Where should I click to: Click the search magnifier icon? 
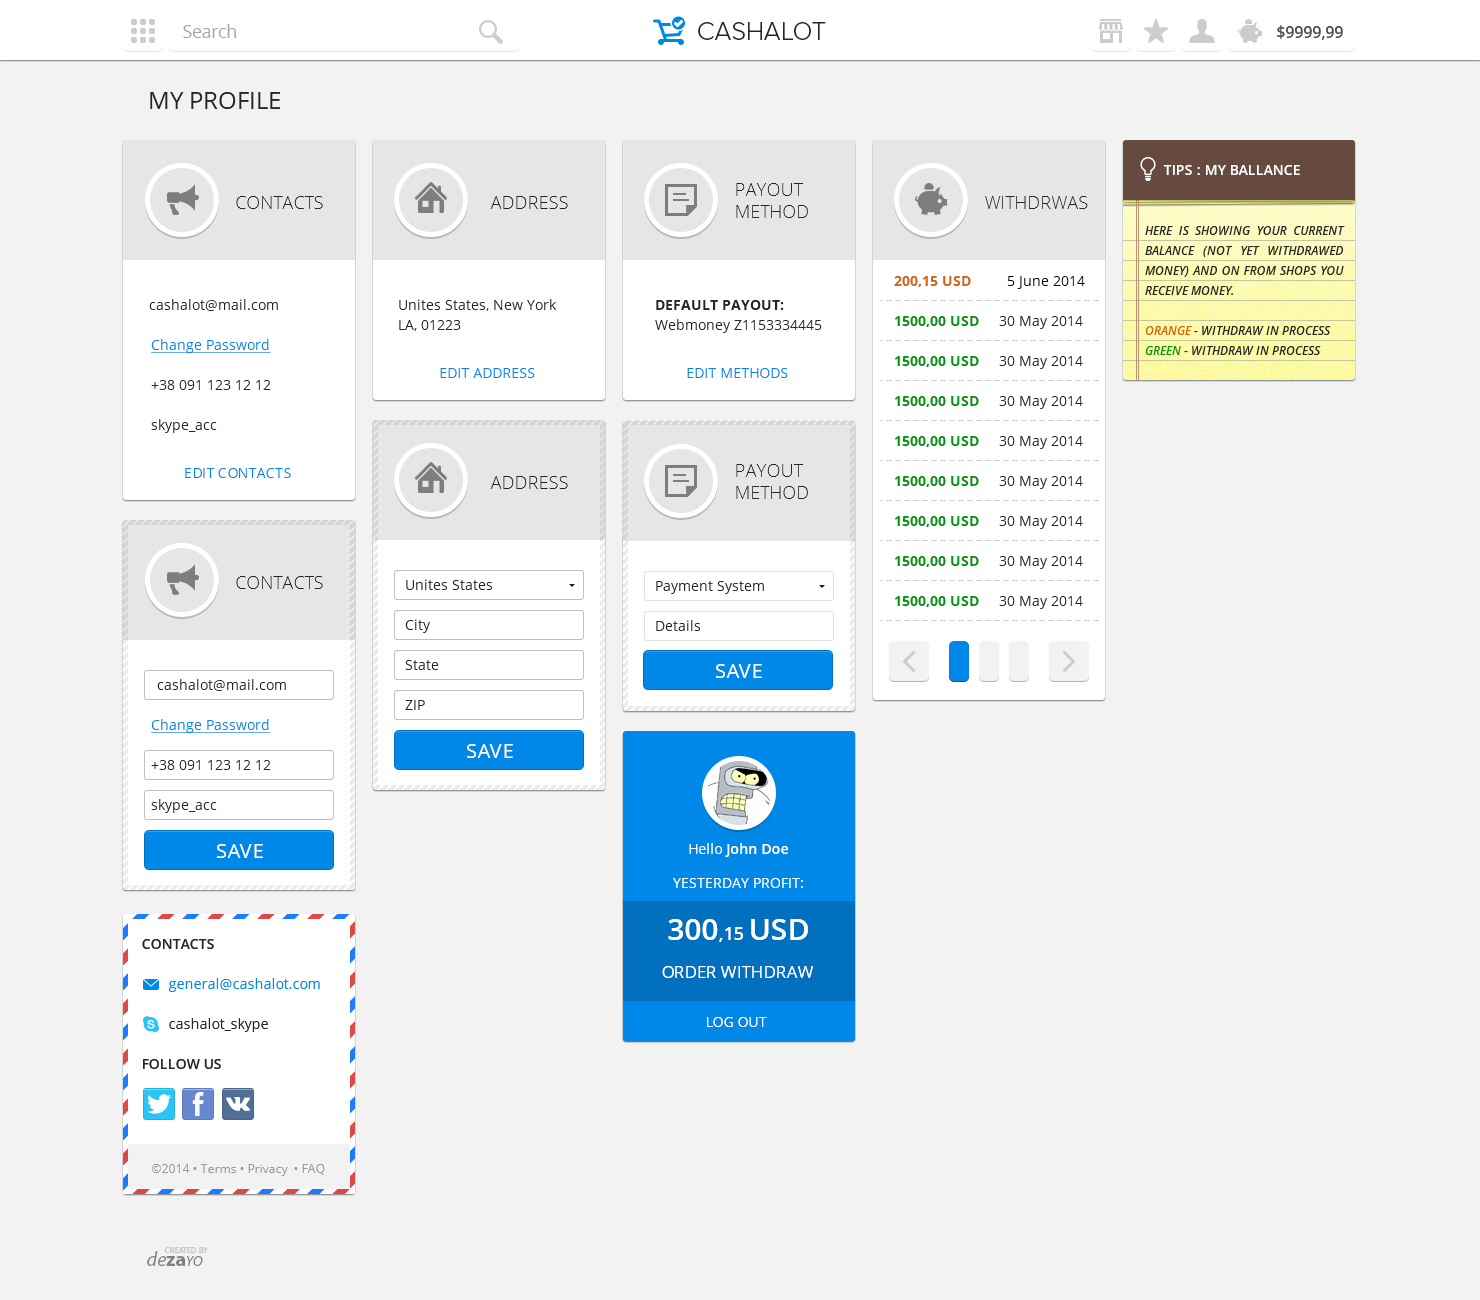coord(490,32)
